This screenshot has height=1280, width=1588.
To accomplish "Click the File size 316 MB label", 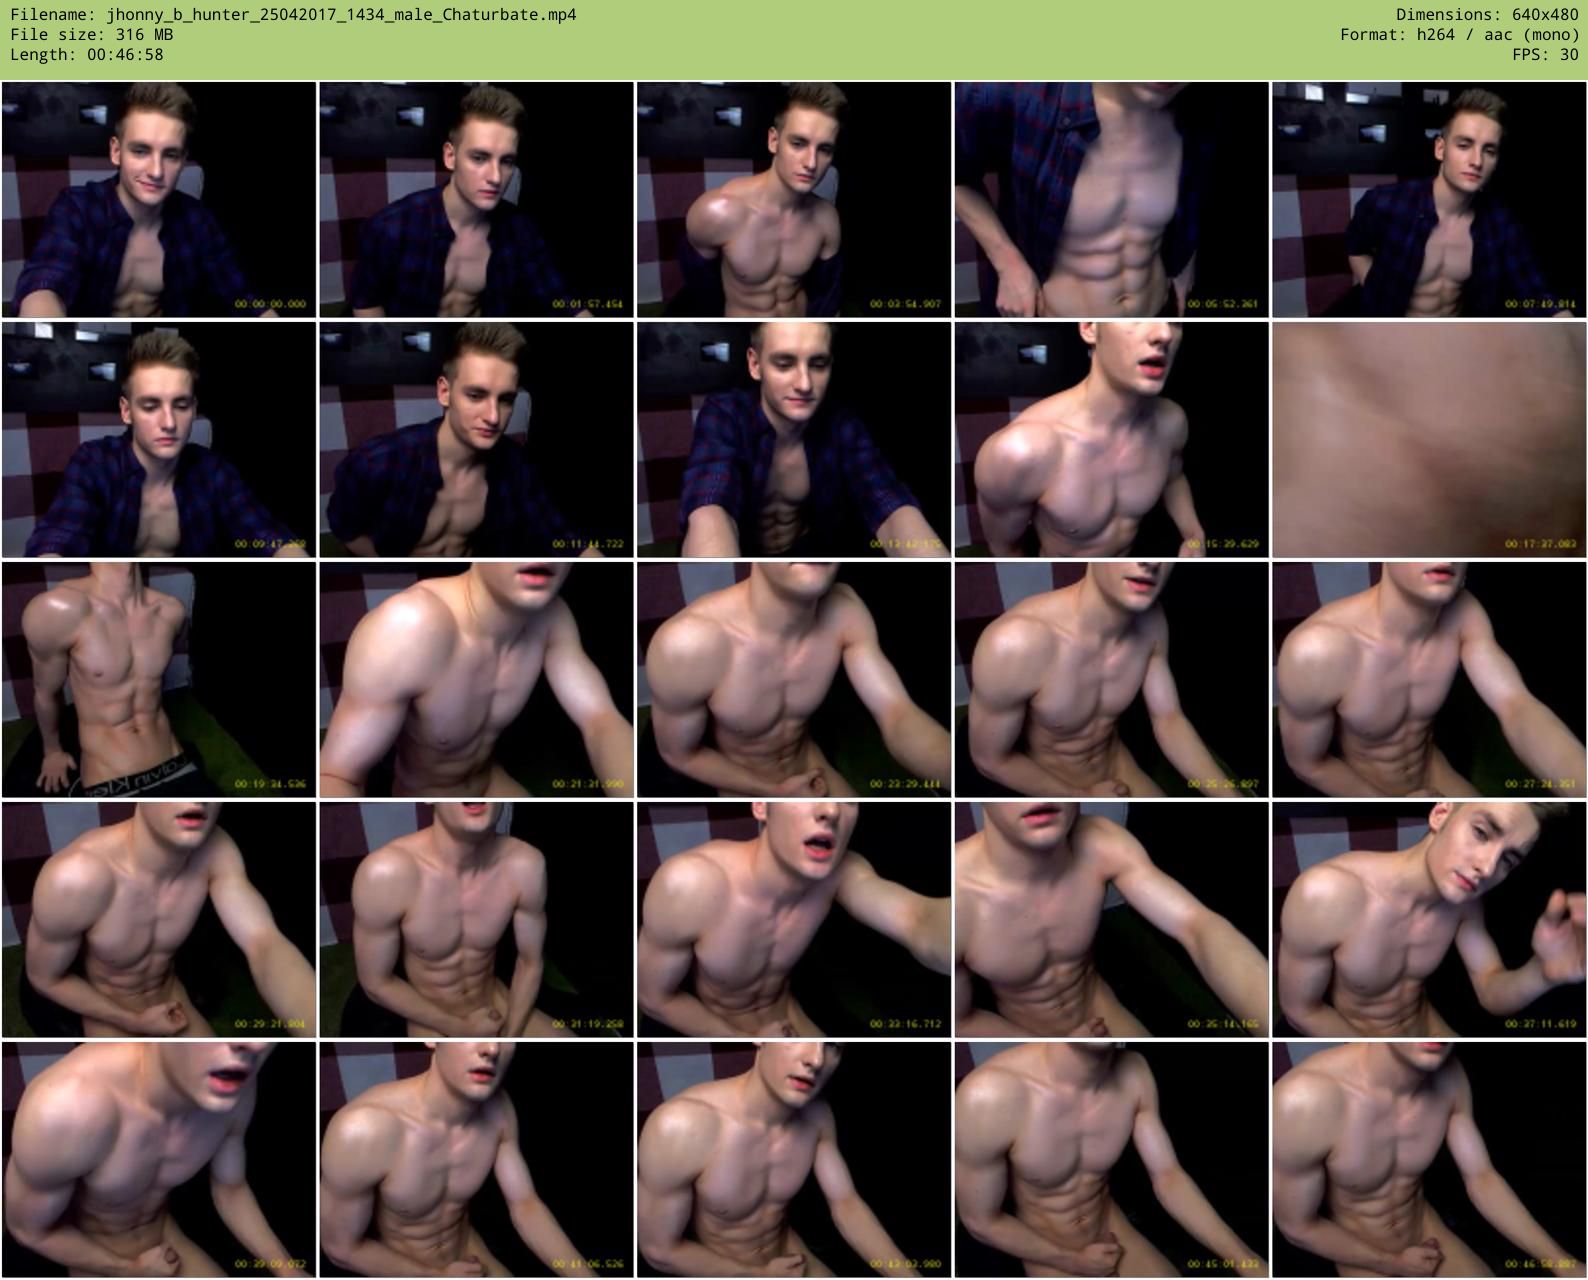I will coord(92,34).
